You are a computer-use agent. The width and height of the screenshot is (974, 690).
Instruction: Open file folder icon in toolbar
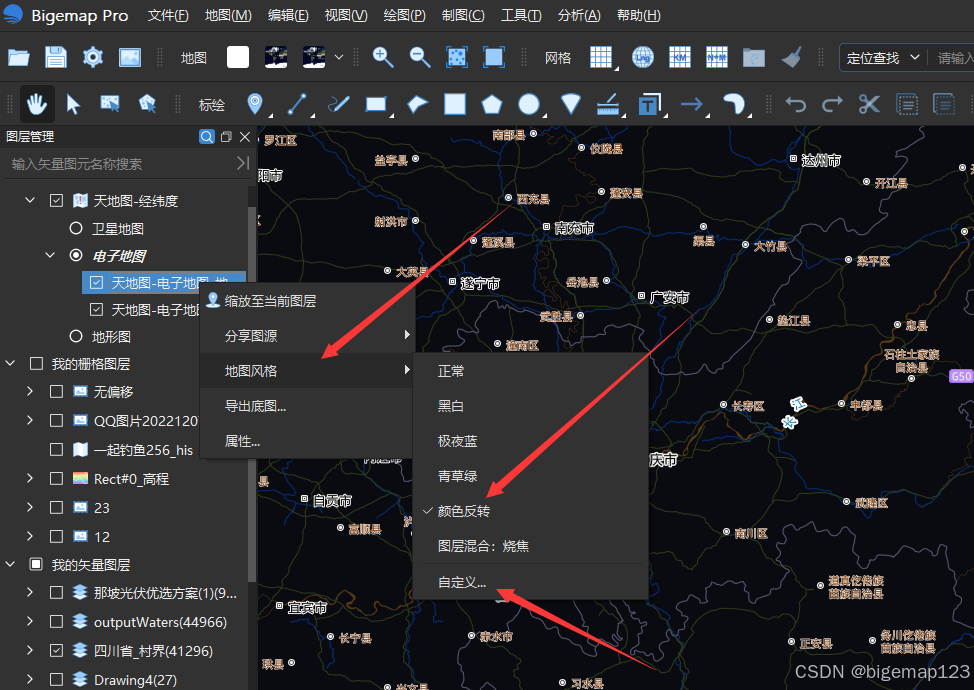point(19,58)
